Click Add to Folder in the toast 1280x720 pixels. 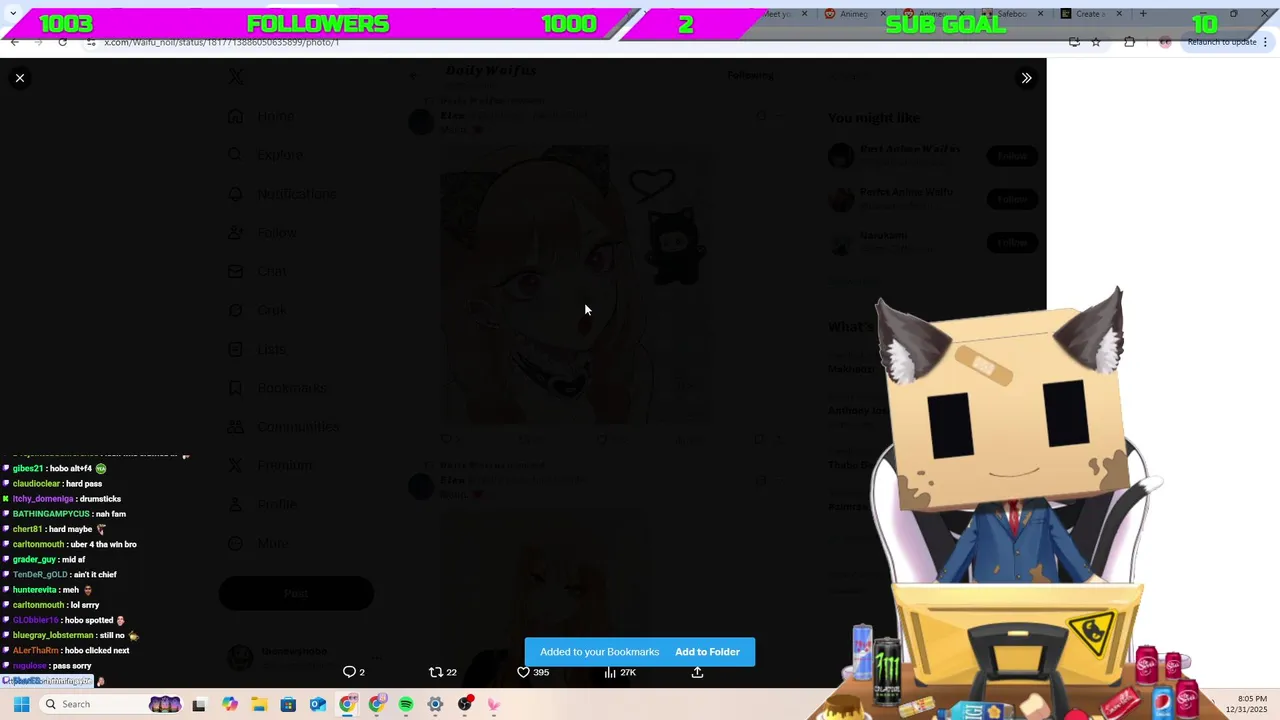pyautogui.click(x=707, y=652)
